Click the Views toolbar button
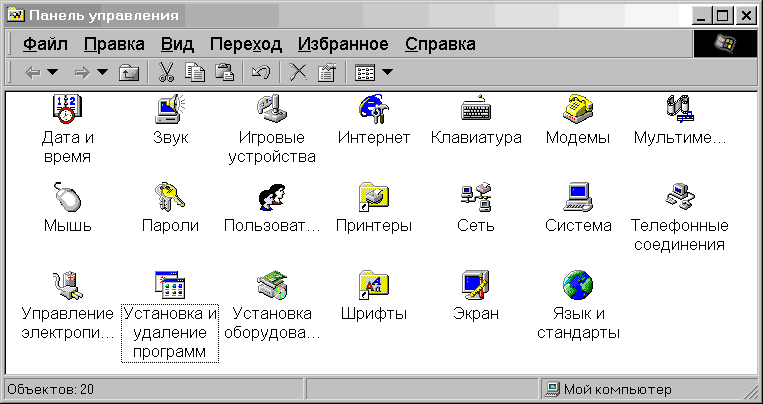Image resolution: width=763 pixels, height=404 pixels. [x=364, y=73]
